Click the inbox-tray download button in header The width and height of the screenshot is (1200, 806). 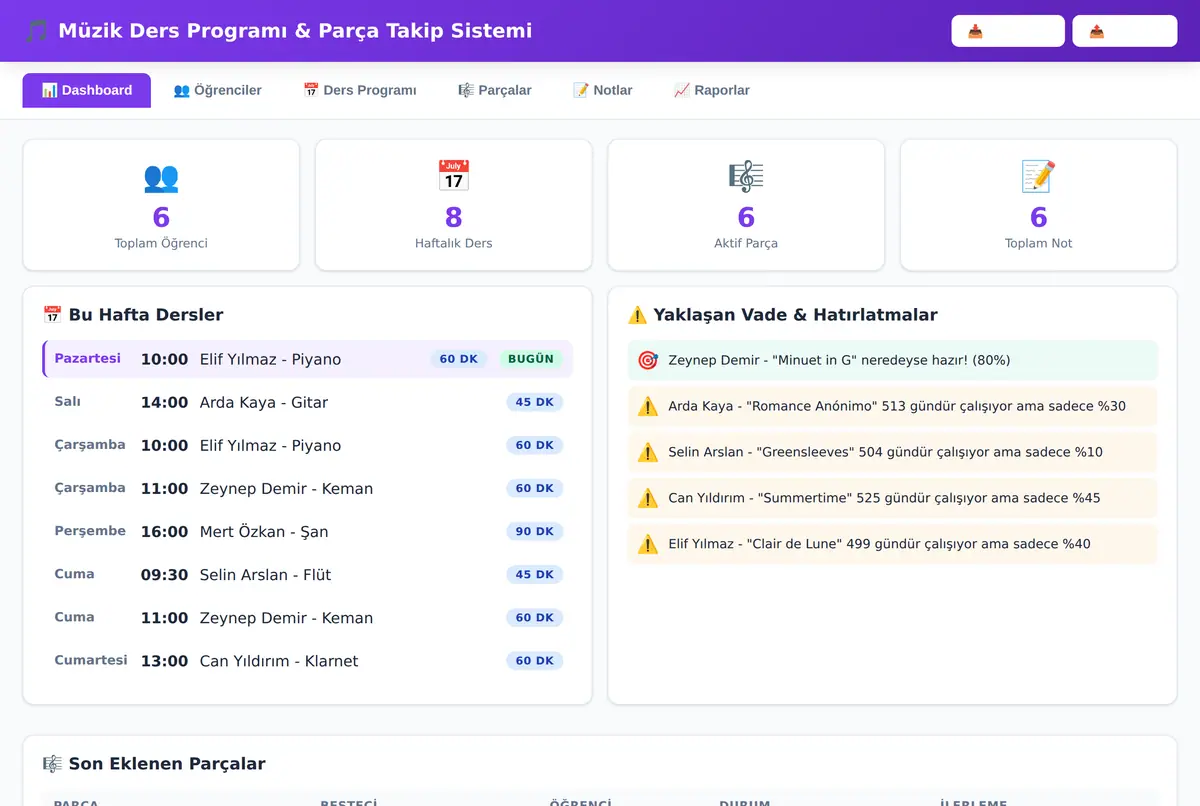pos(1008,31)
